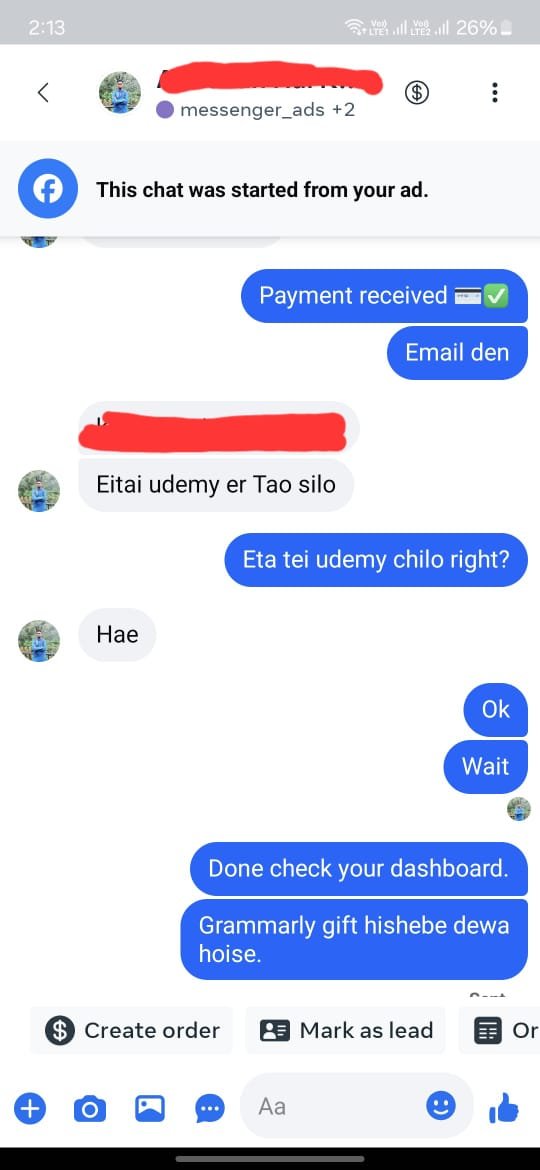Open the photo gallery icon
540x1170 pixels.
pos(150,1108)
